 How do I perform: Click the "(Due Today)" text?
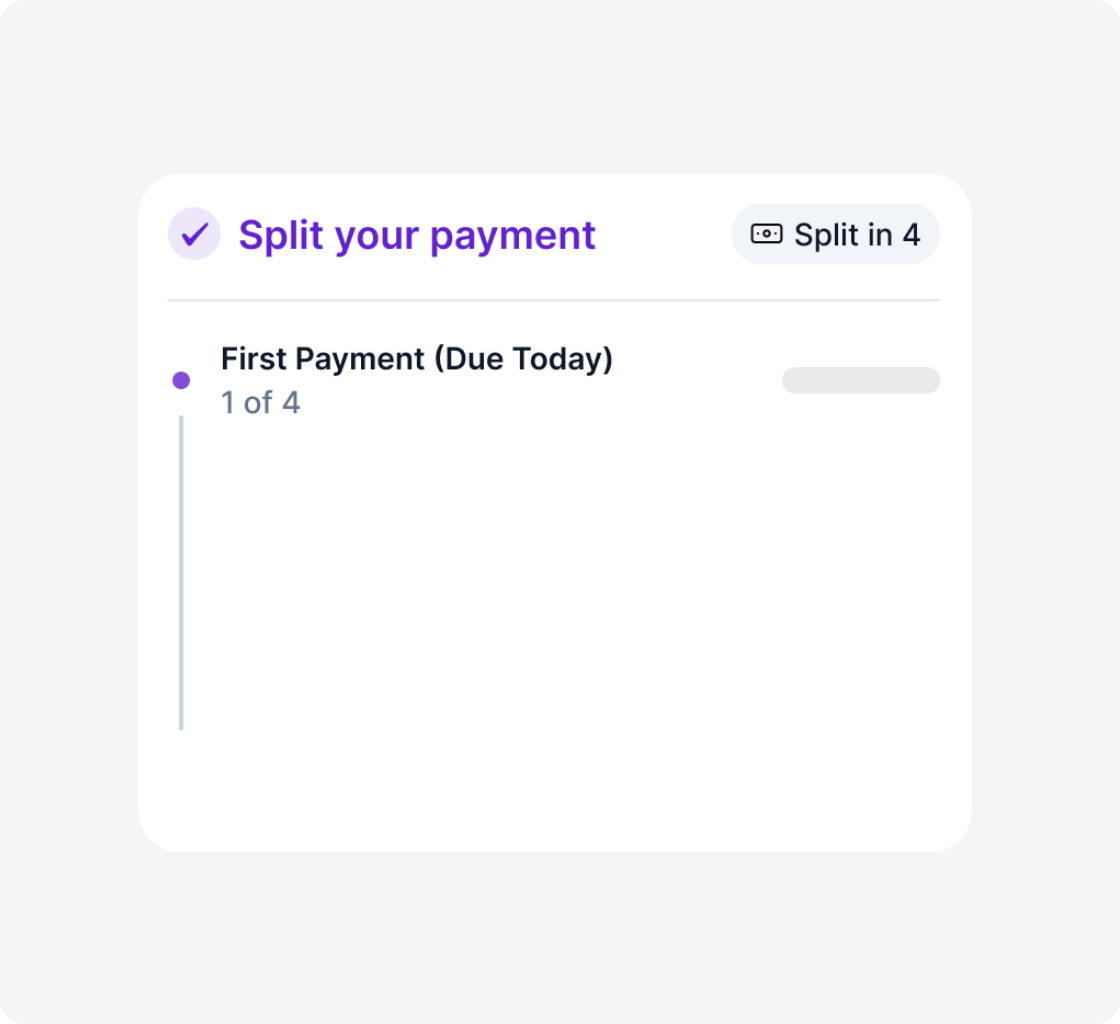pyautogui.click(x=523, y=358)
